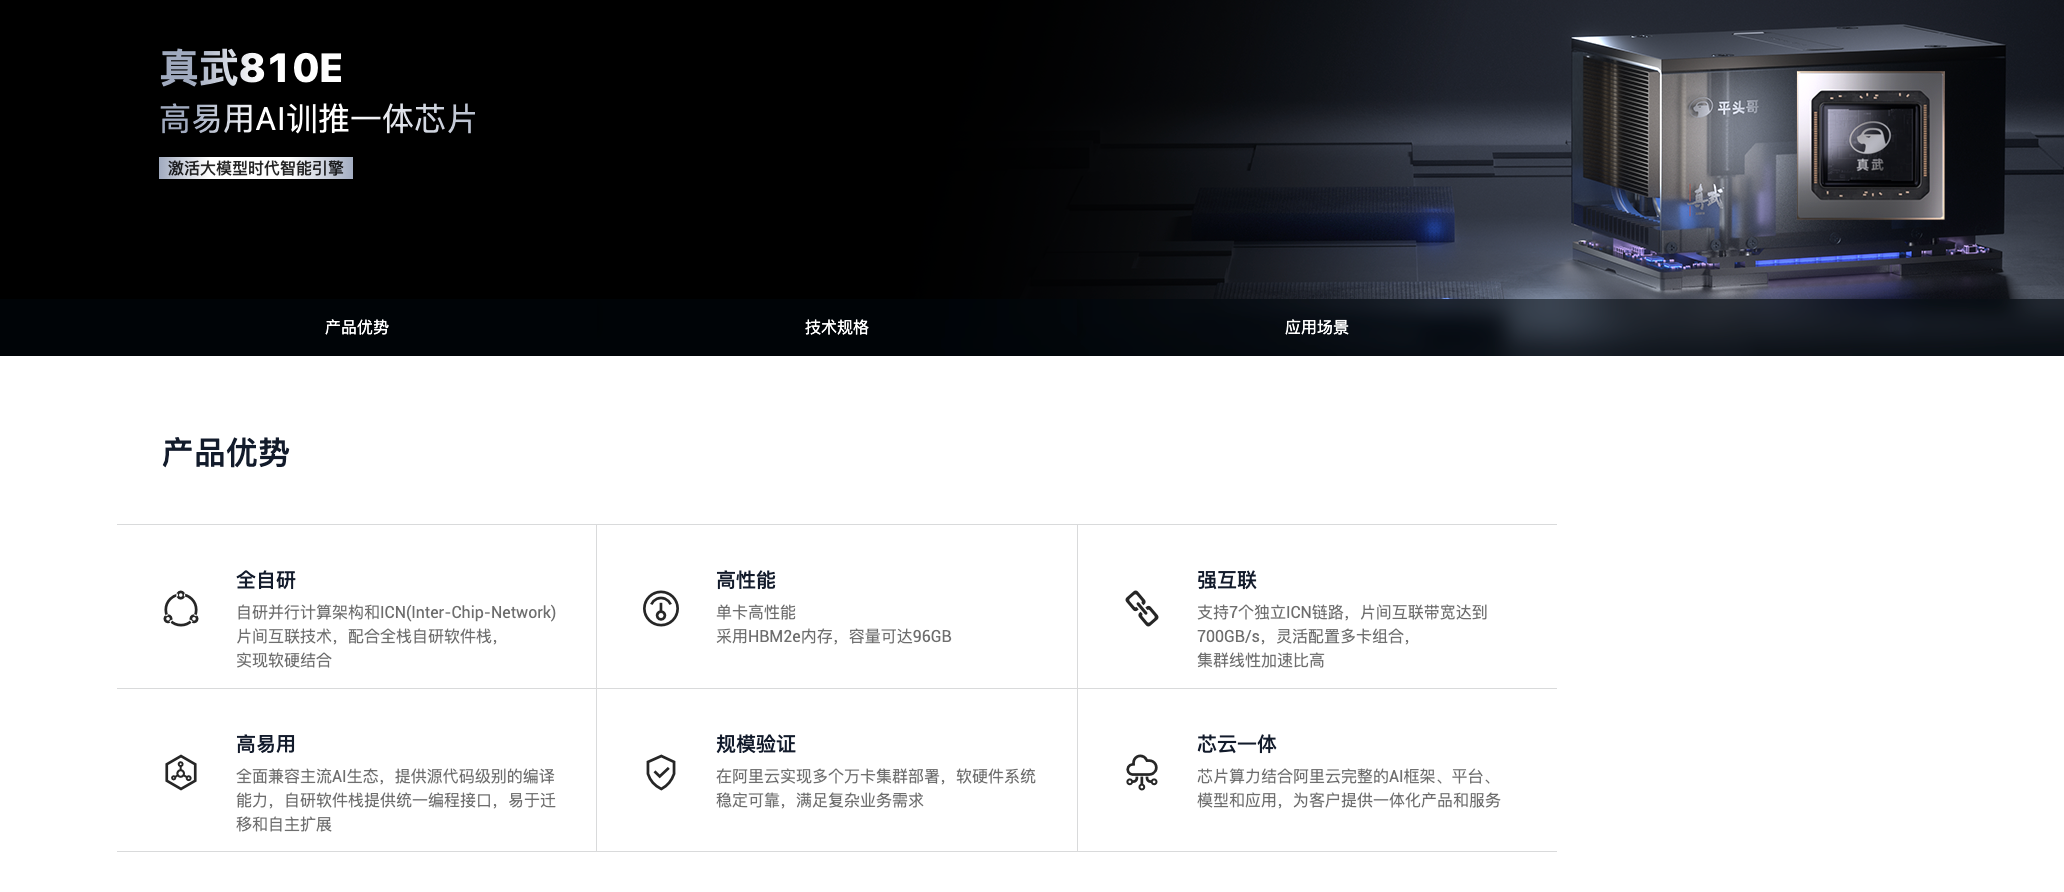2064x892 pixels.
Task: Click the 单卡高性能 text line
Action: point(756,612)
